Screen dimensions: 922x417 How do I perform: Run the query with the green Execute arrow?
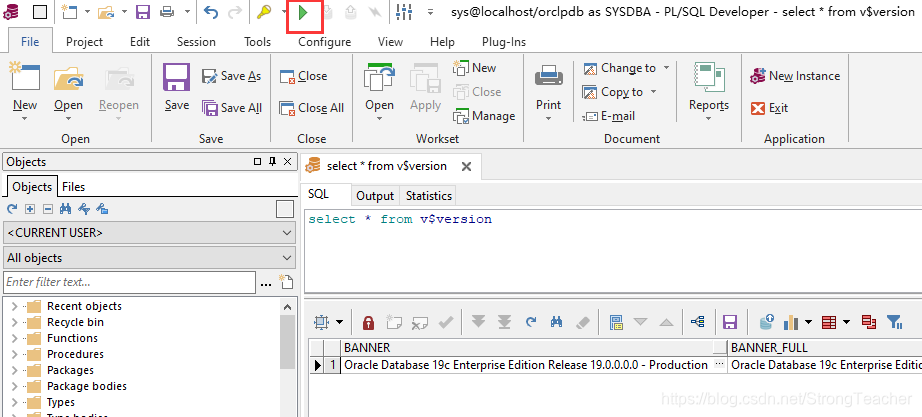(303, 12)
